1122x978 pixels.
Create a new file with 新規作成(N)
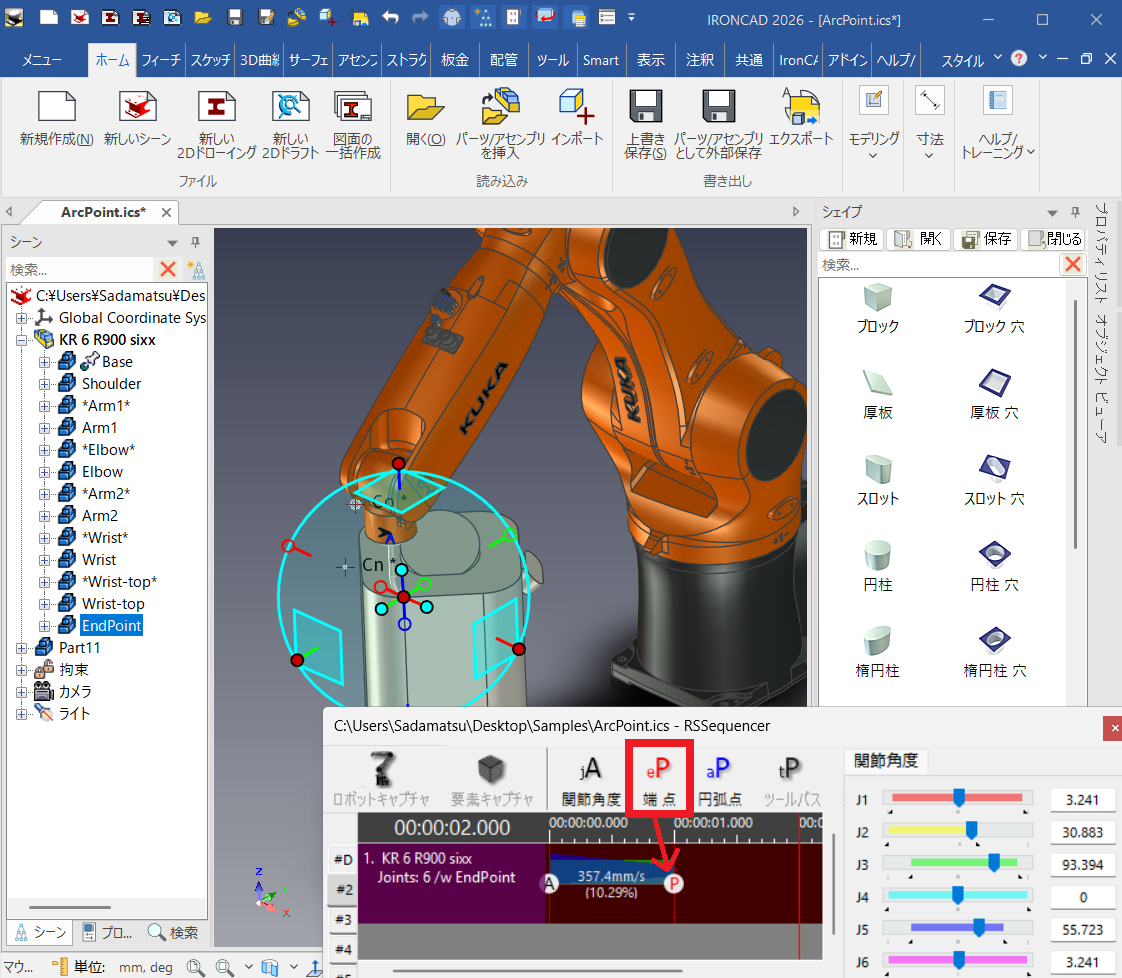[x=57, y=119]
